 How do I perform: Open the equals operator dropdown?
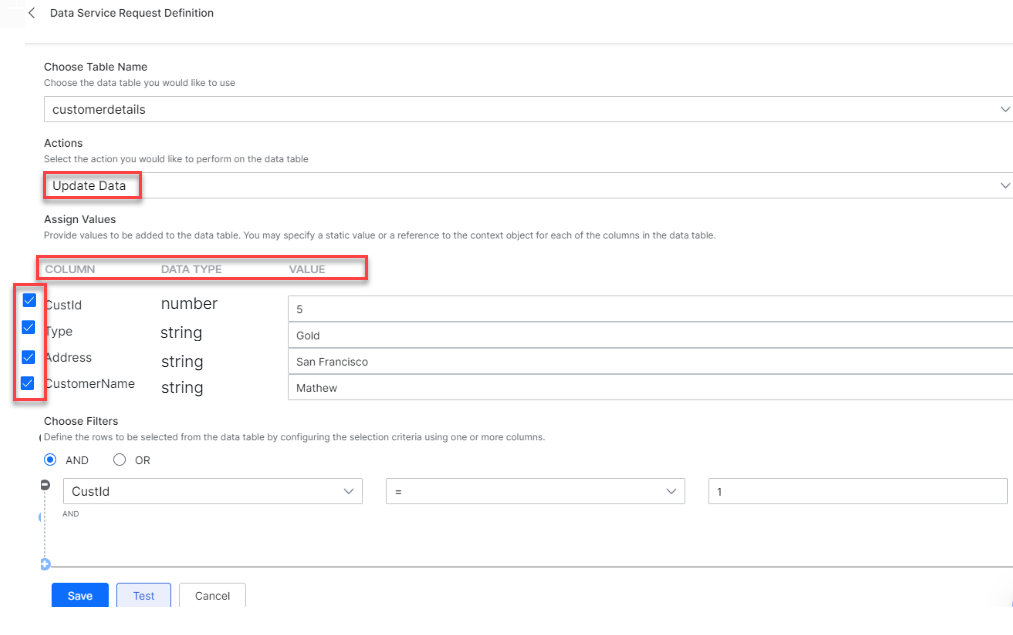pos(536,491)
